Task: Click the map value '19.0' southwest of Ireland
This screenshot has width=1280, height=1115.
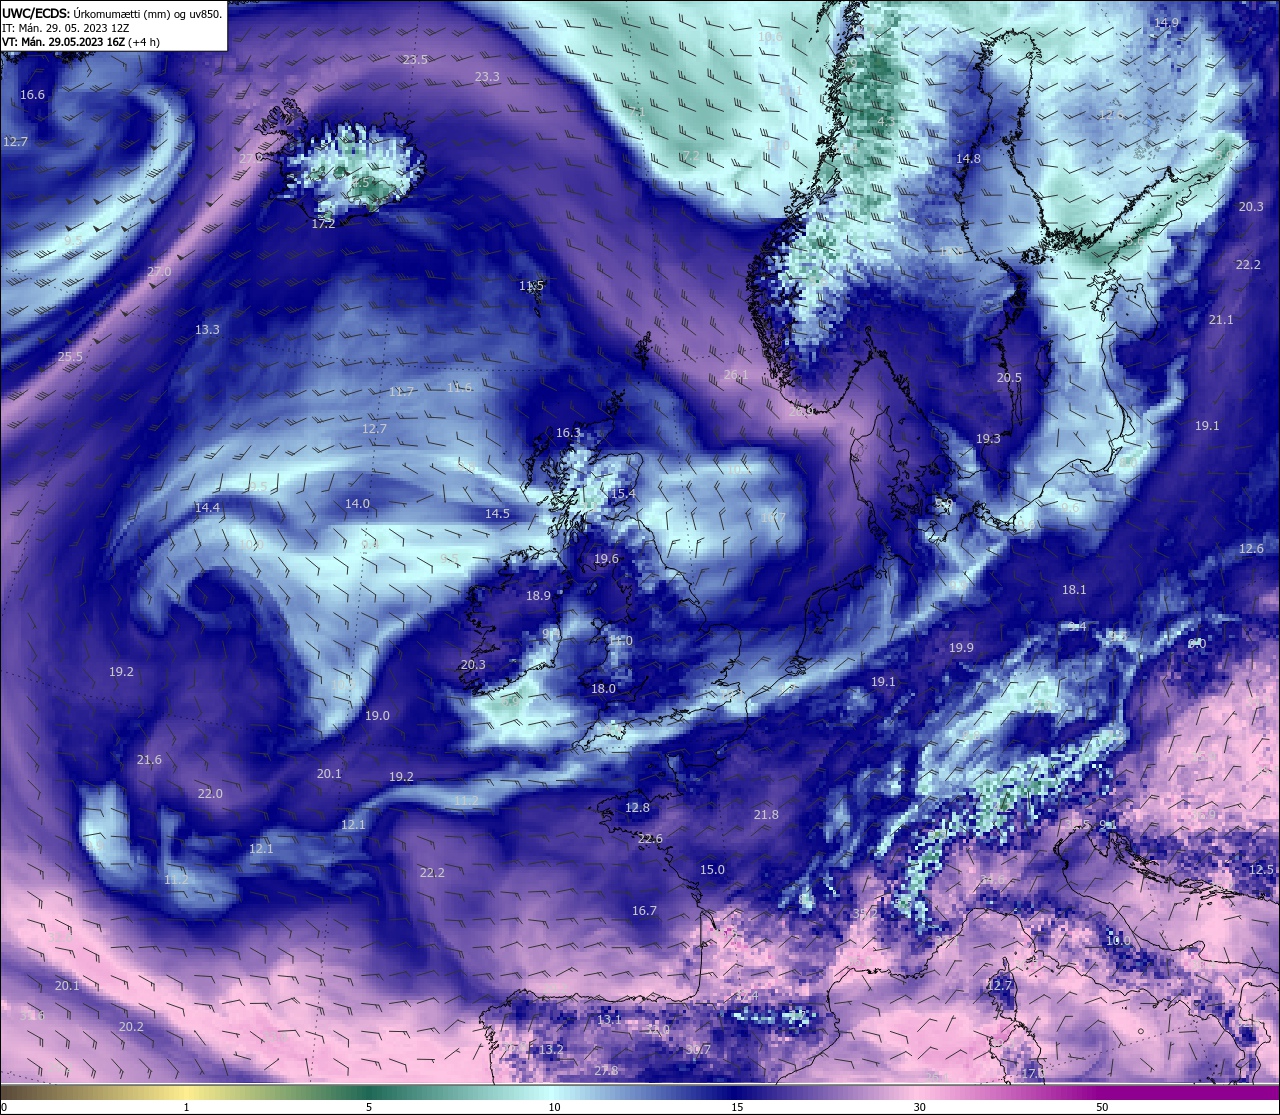Action: coord(377,716)
